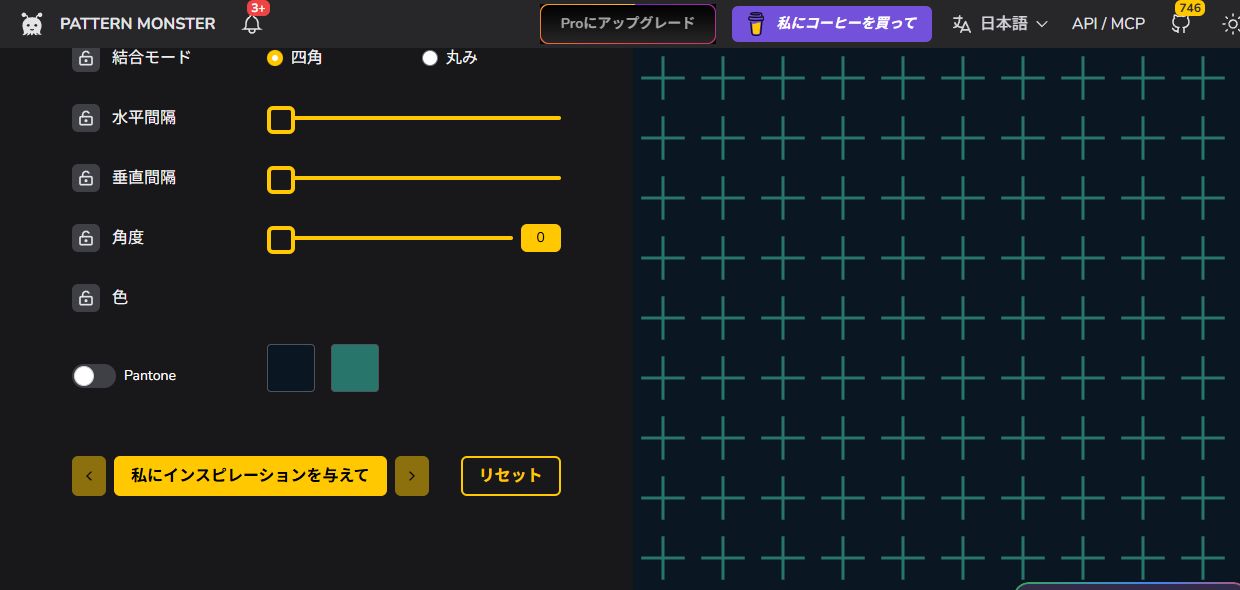Viewport: 1240px width, 590px height.
Task: Click the Pattern Monster logo icon
Action: click(x=32, y=24)
